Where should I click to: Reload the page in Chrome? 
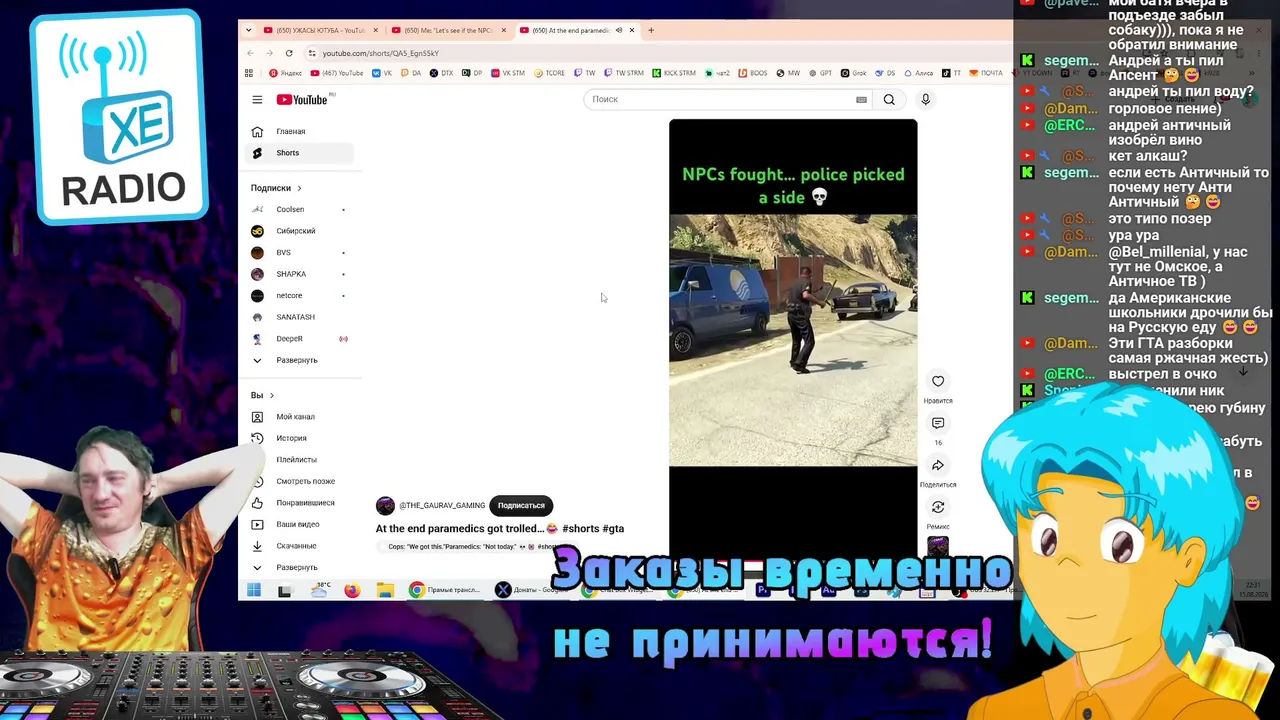pos(289,53)
